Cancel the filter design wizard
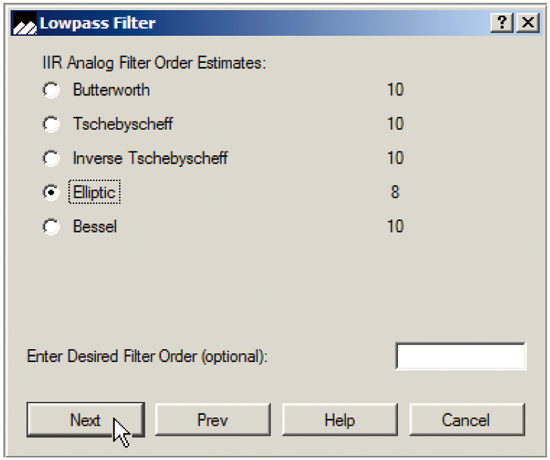Screen dimensions: 550x460 tap(467, 420)
